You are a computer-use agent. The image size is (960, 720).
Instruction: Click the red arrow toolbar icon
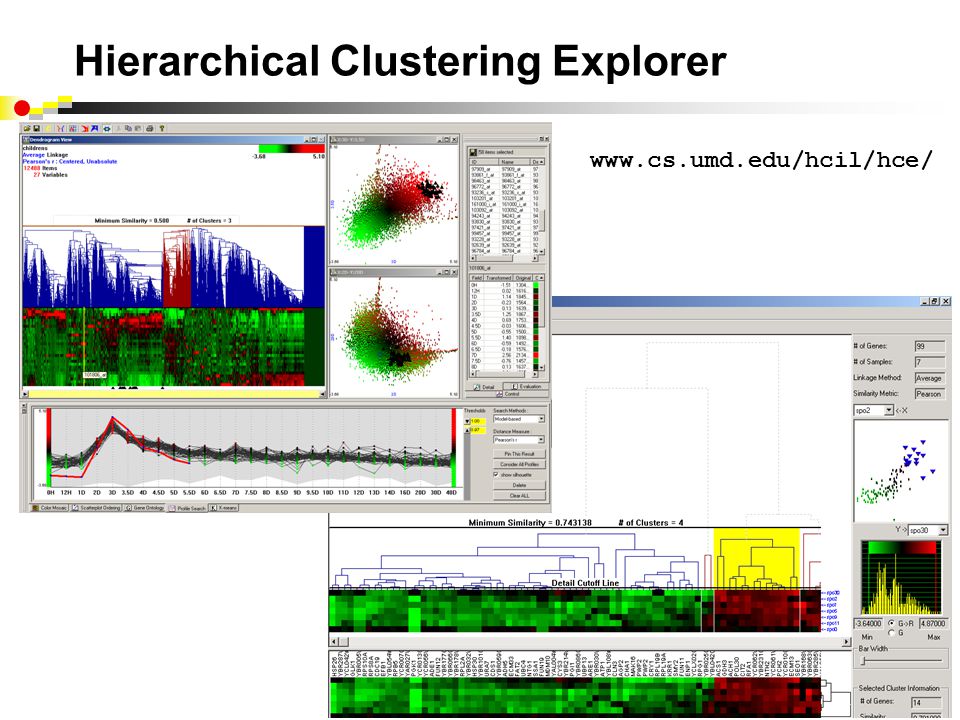coord(85,129)
